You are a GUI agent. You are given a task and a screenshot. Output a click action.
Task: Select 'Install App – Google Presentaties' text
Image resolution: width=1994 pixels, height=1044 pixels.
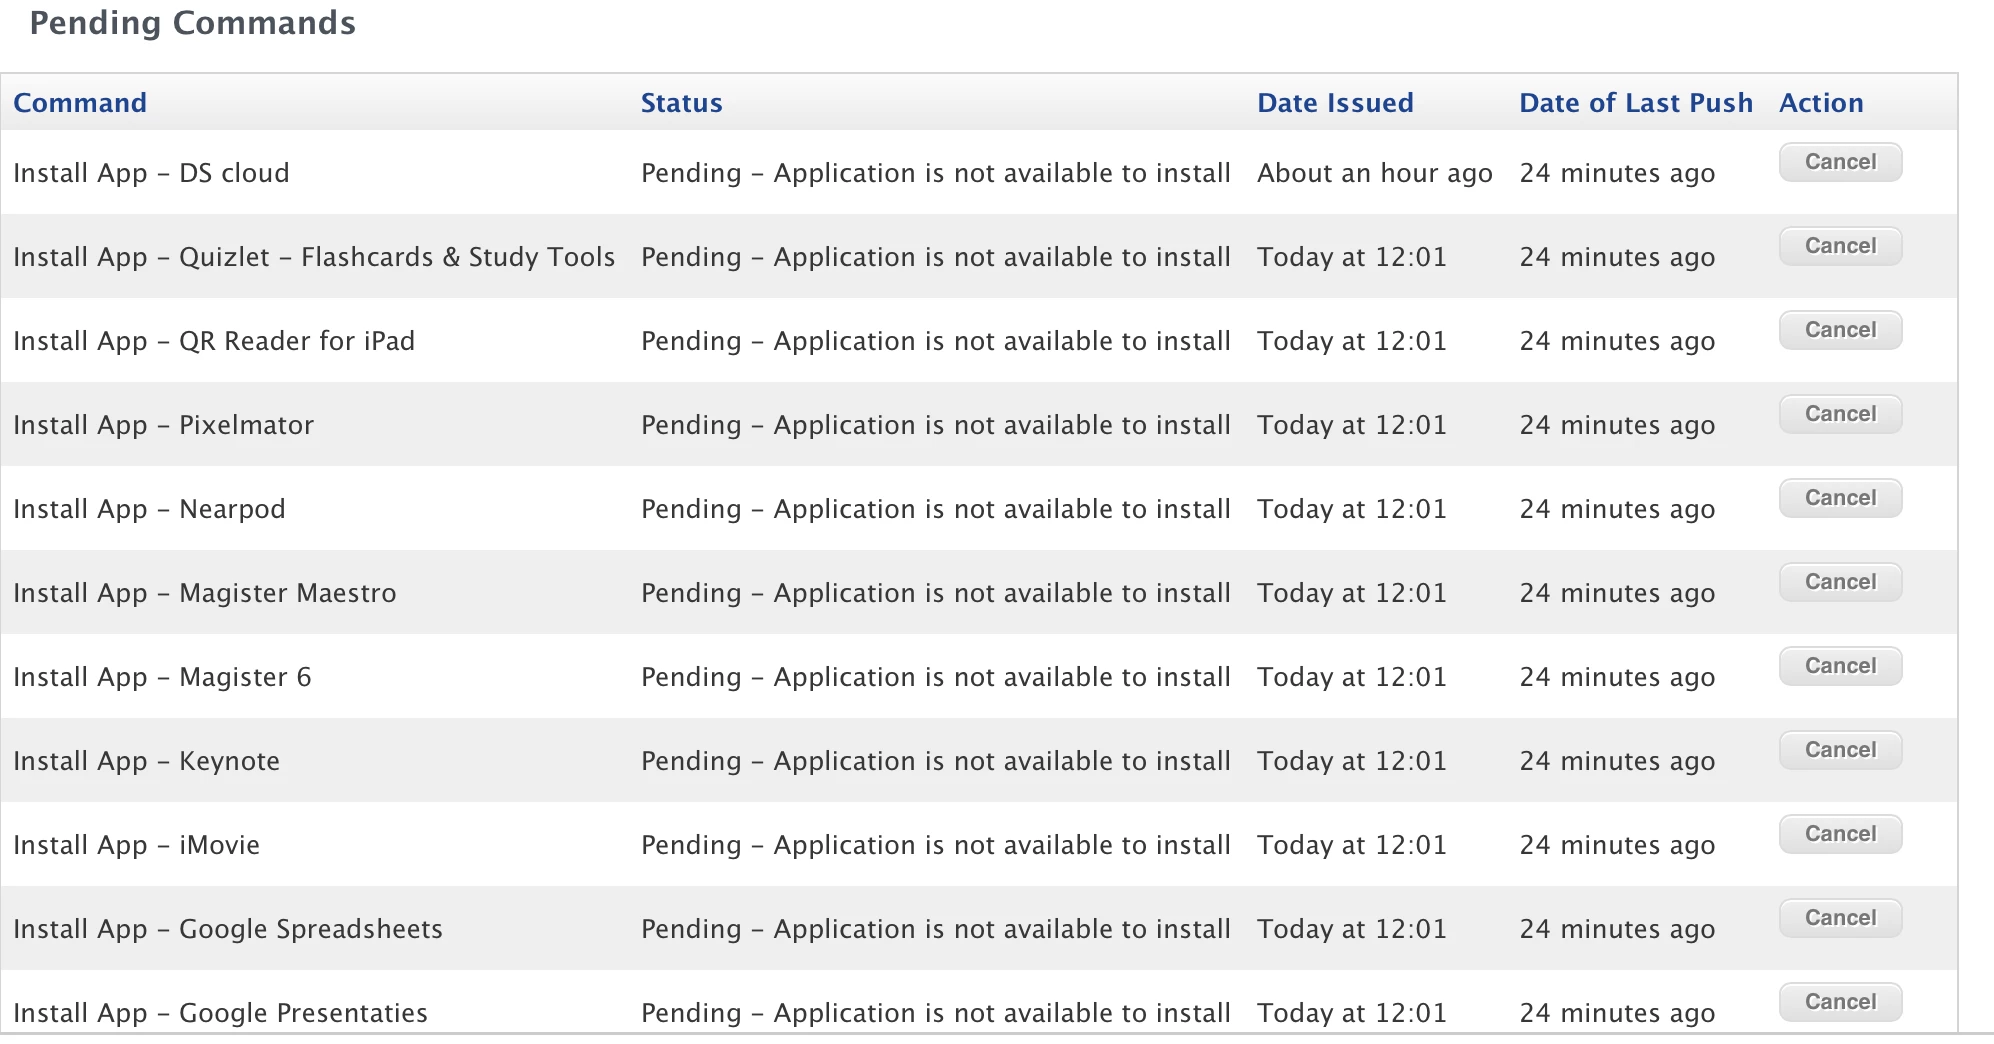(220, 1013)
